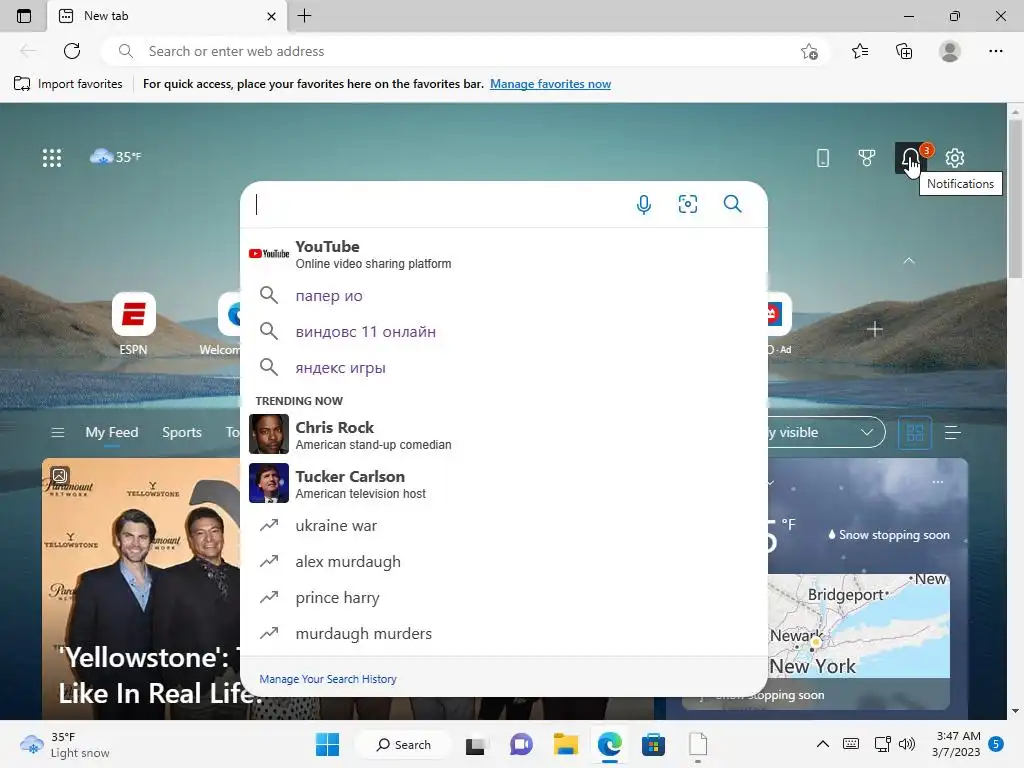
Task: Refresh the page with reload icon
Action: tap(72, 51)
